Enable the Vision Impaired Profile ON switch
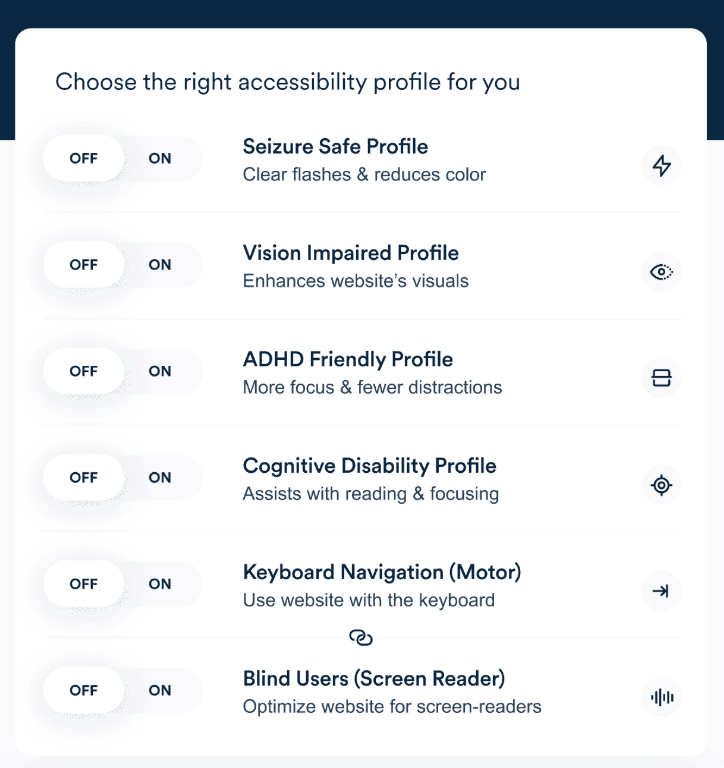 click(x=160, y=265)
